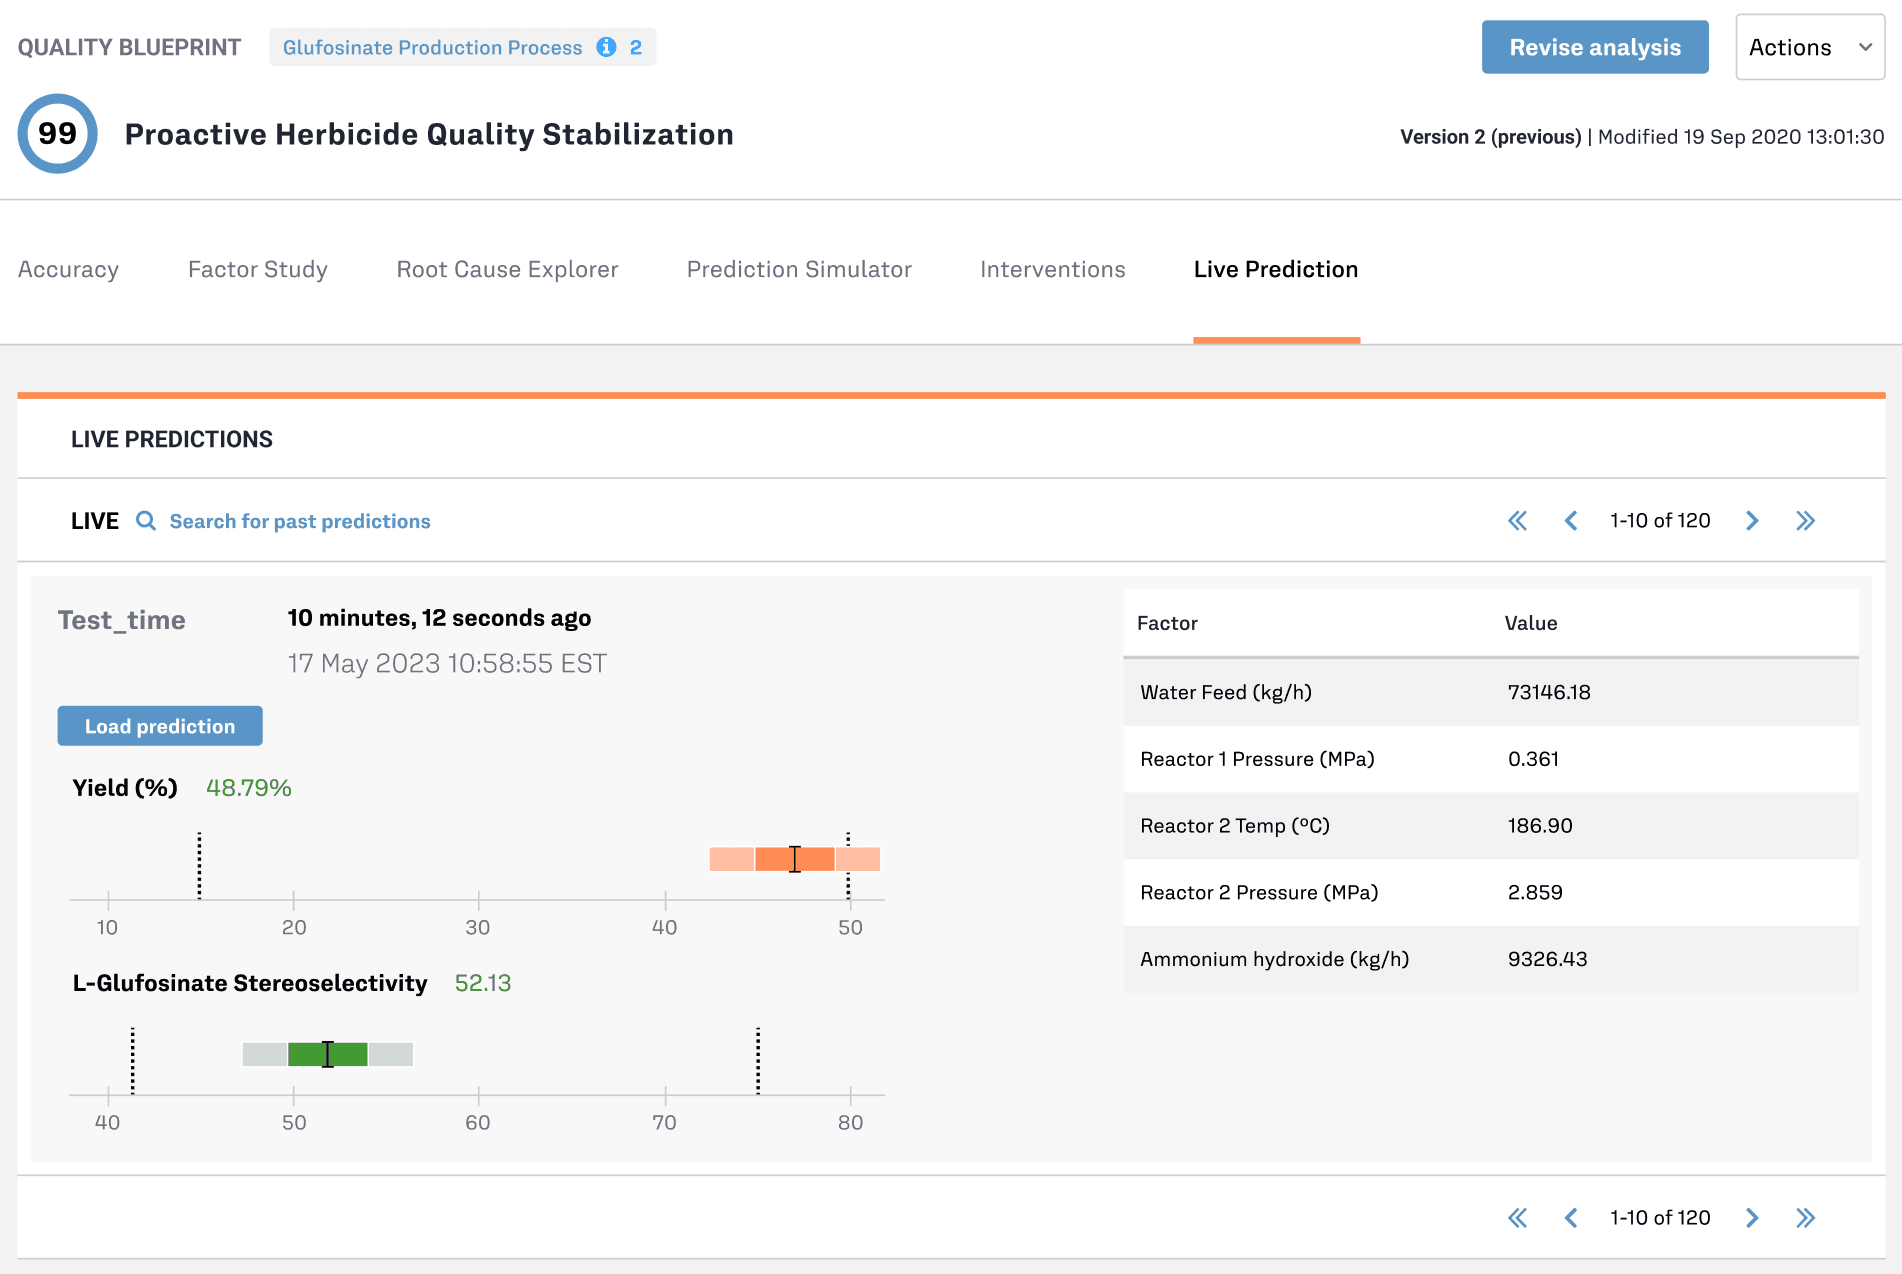
Task: Switch to the Accuracy tab
Action: tap(68, 270)
